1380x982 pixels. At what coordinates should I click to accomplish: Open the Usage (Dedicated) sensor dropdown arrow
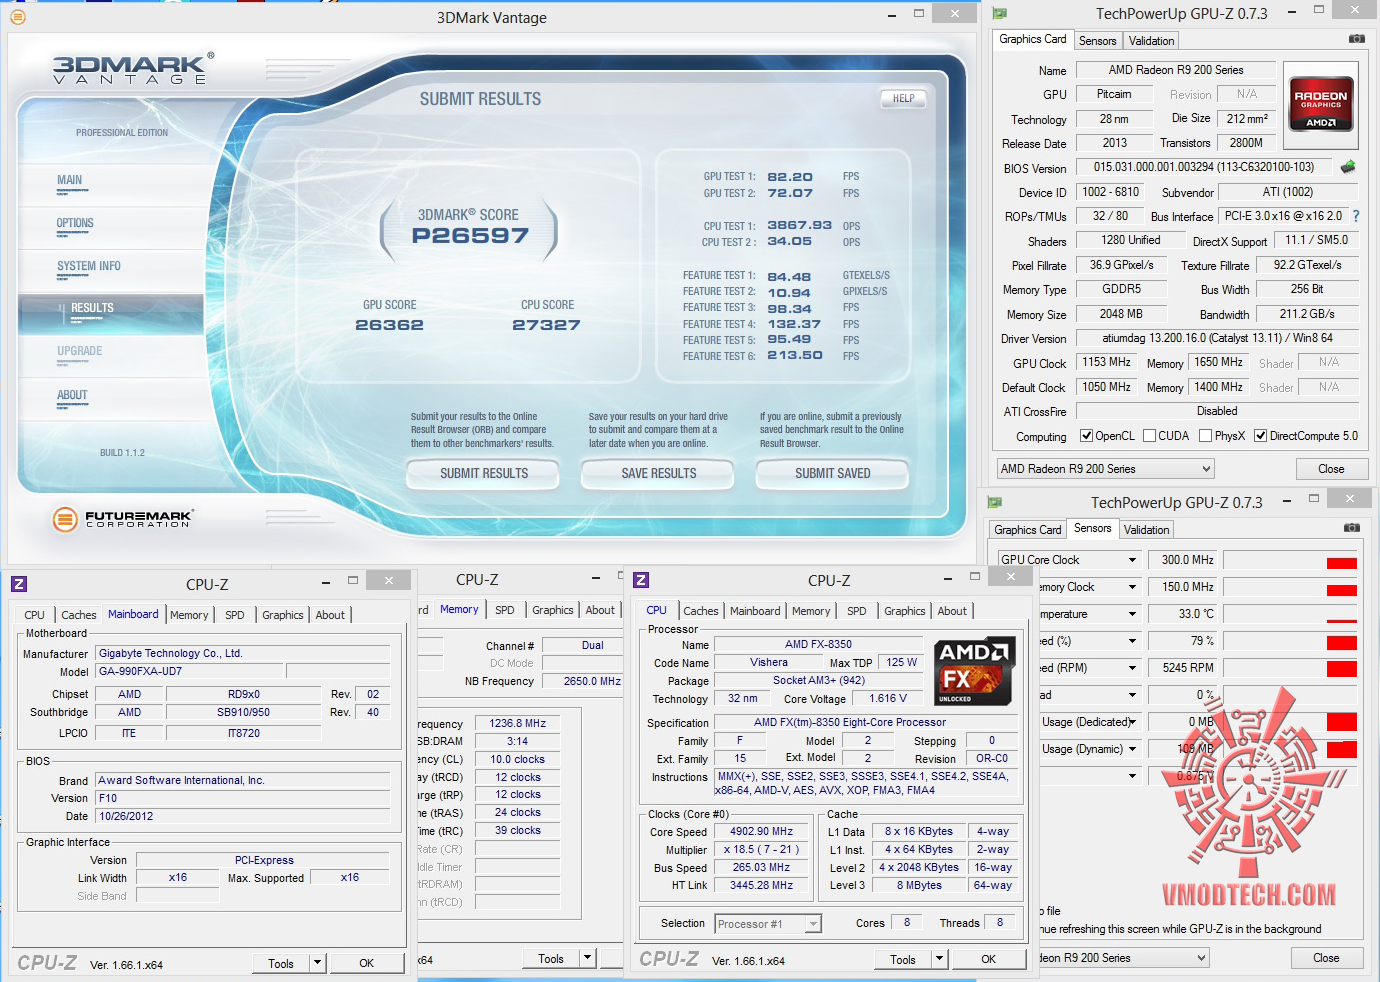pos(1132,722)
